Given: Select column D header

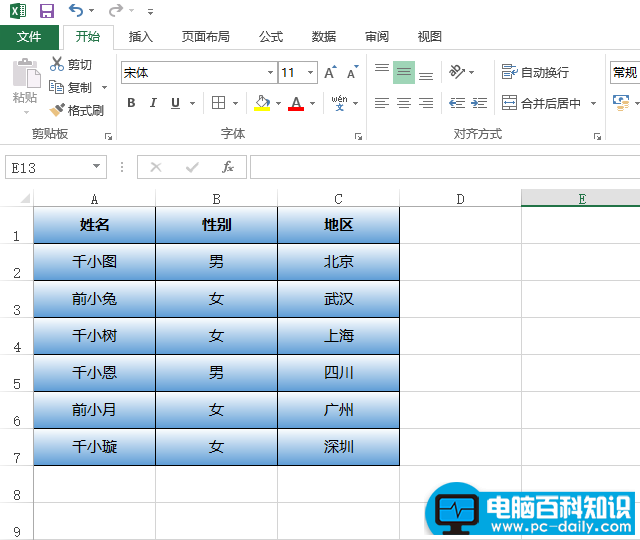Looking at the screenshot, I should [460, 199].
